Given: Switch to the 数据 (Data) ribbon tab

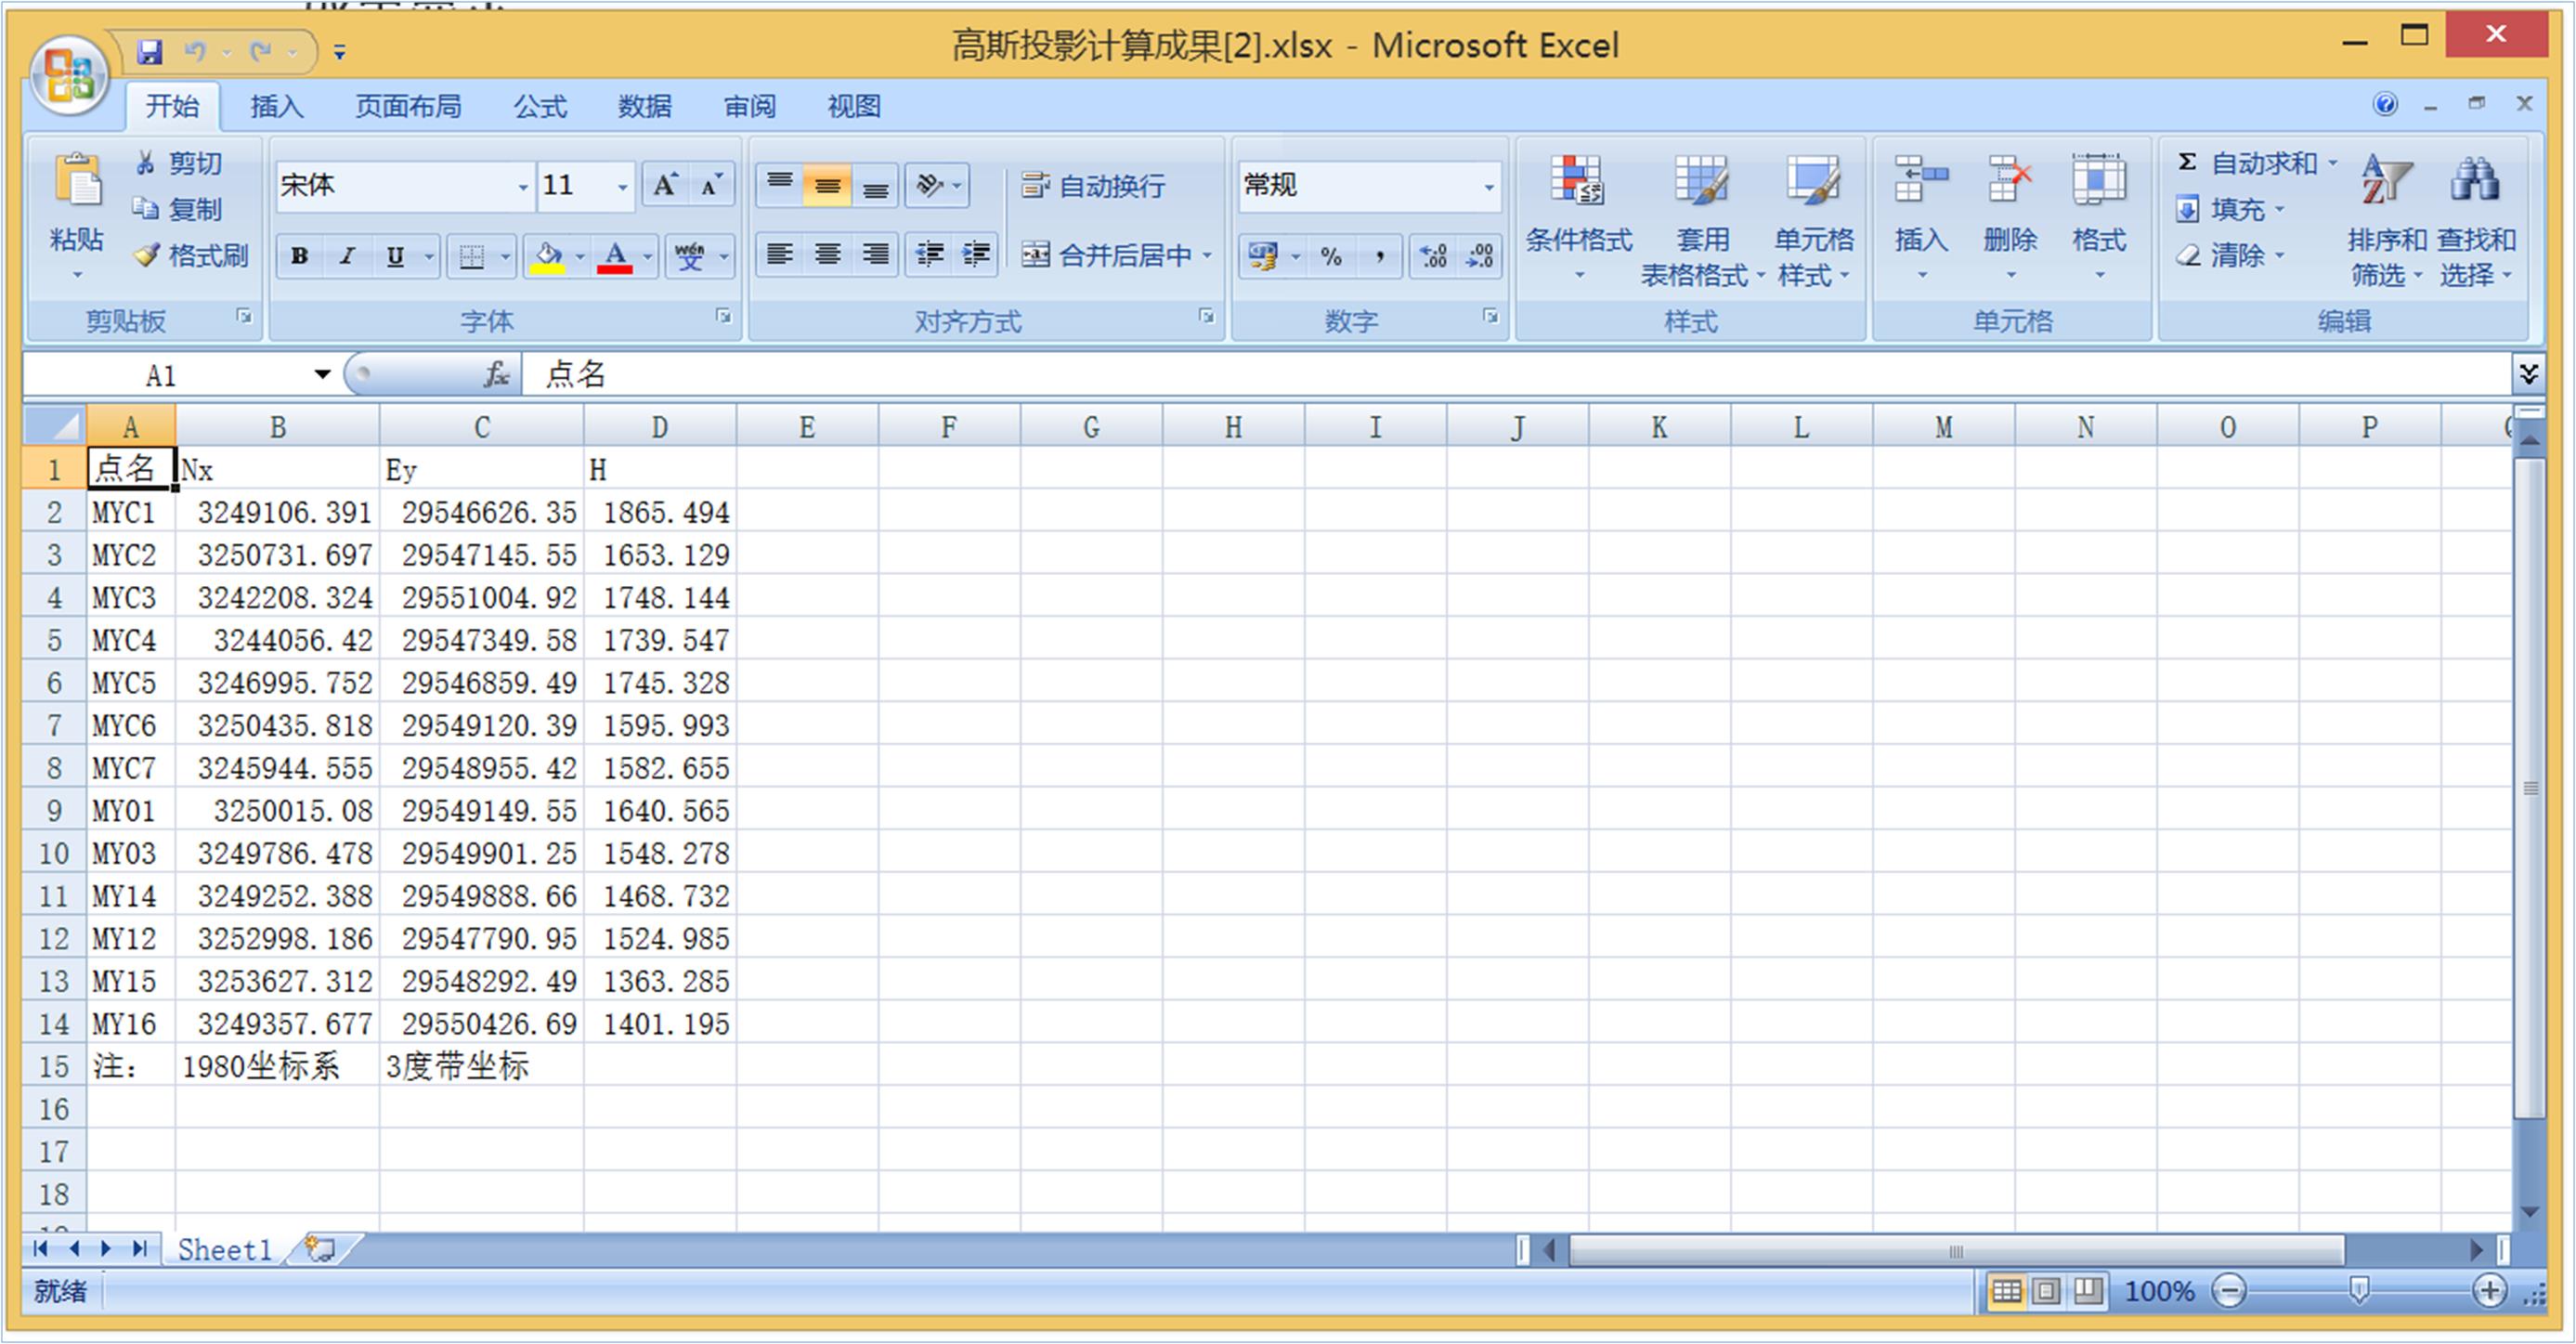Looking at the screenshot, I should pos(644,106).
